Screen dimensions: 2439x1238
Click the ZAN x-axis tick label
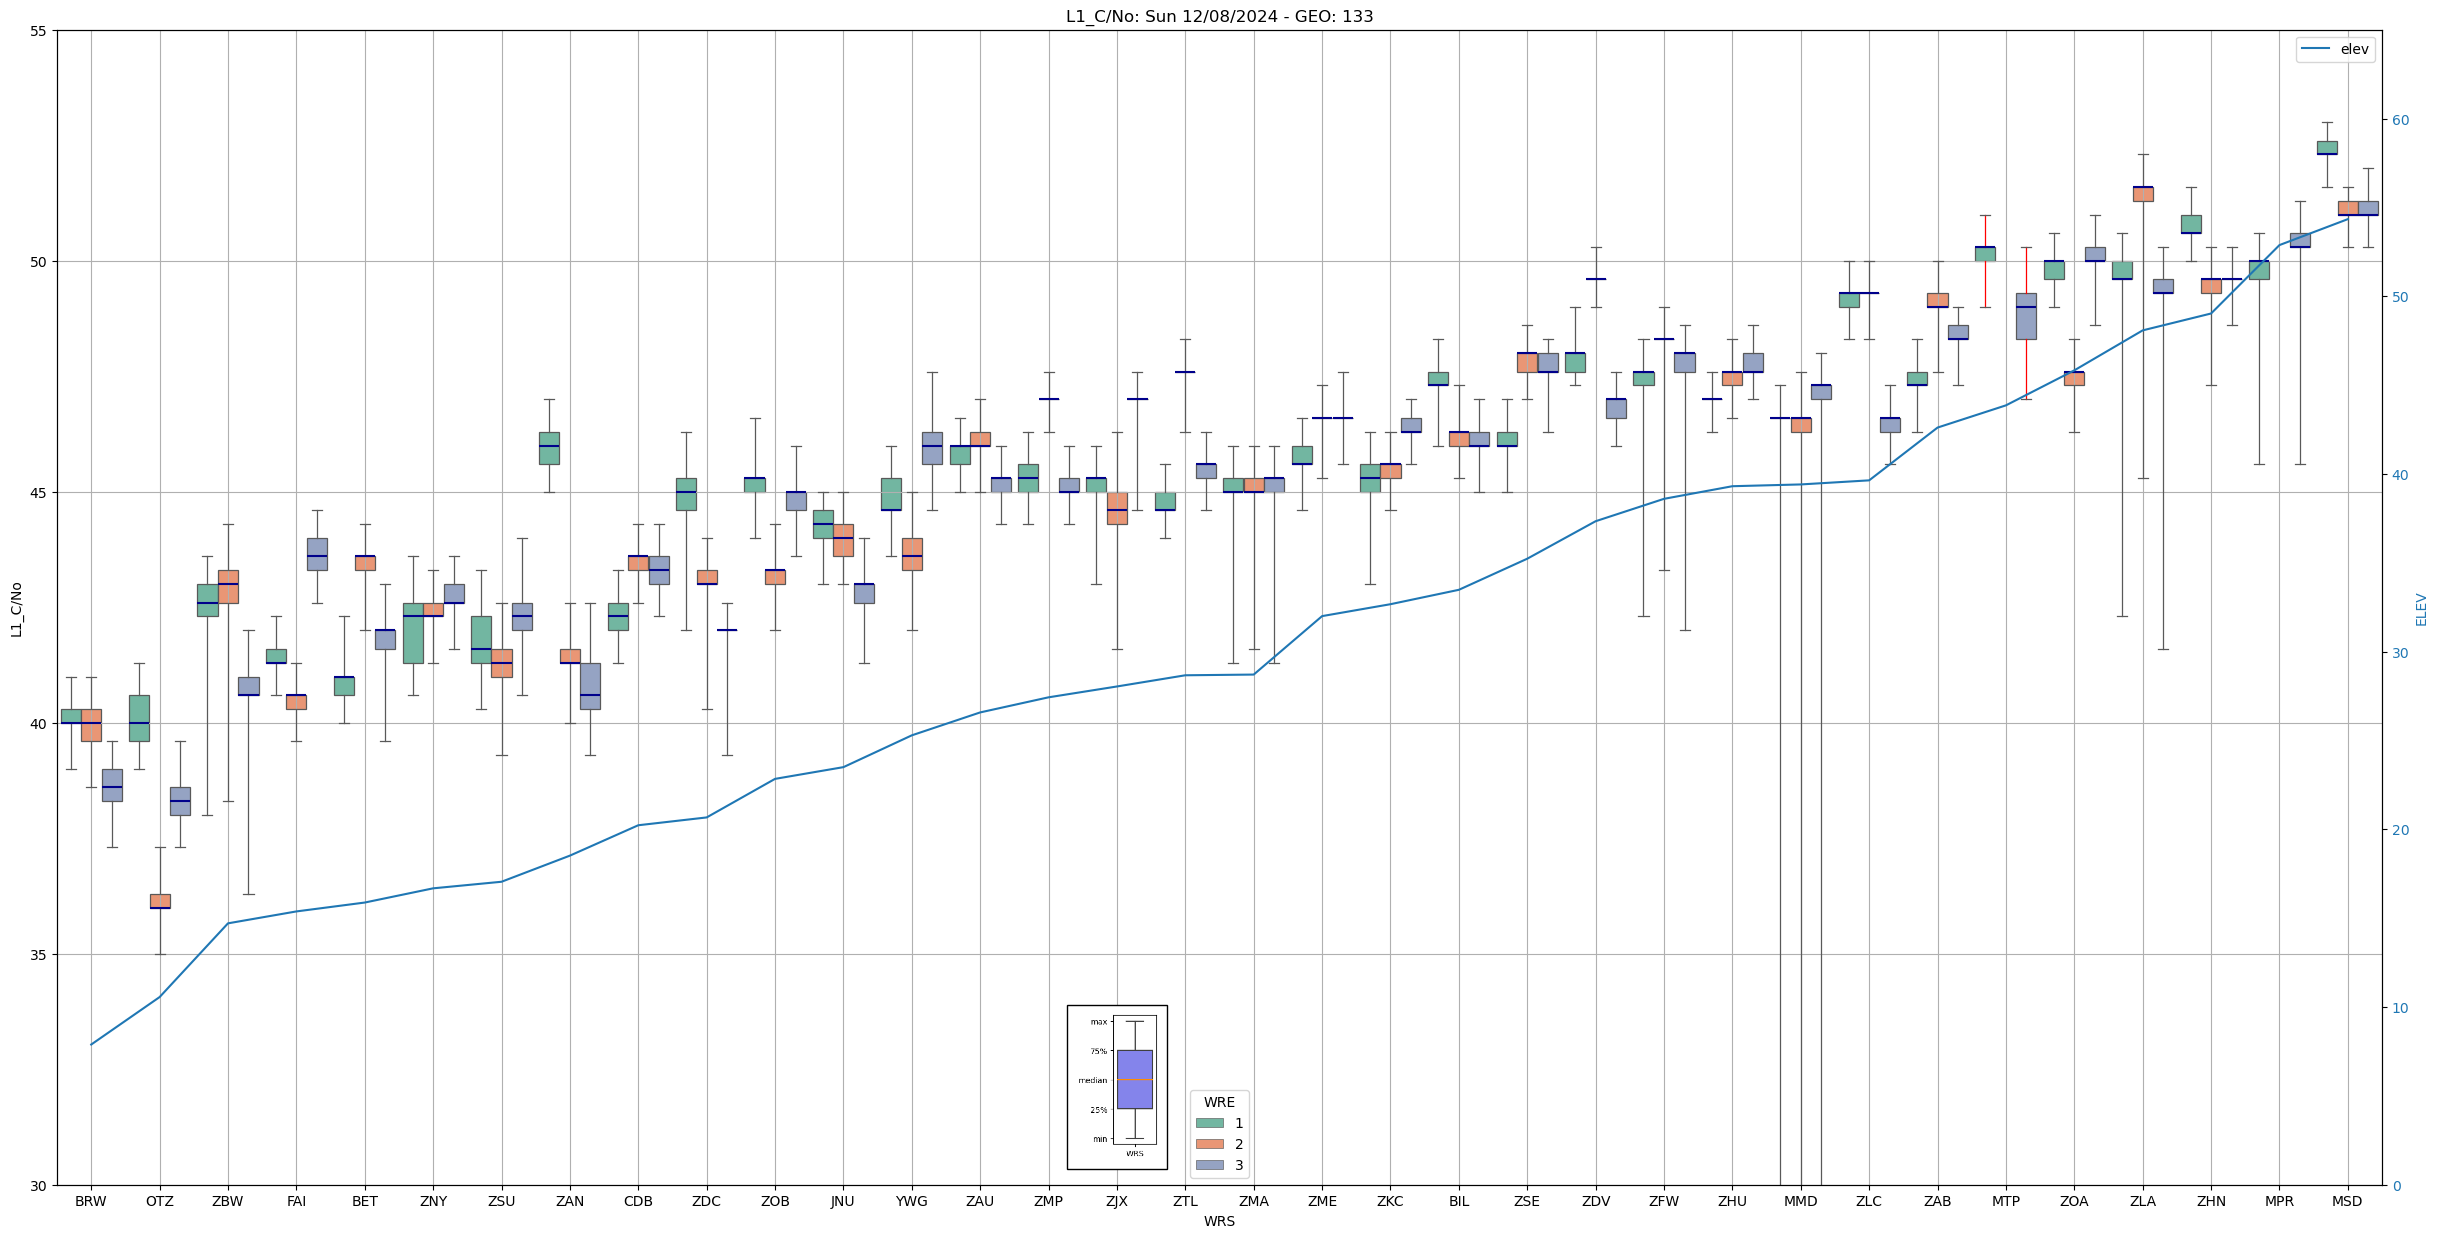[570, 1201]
